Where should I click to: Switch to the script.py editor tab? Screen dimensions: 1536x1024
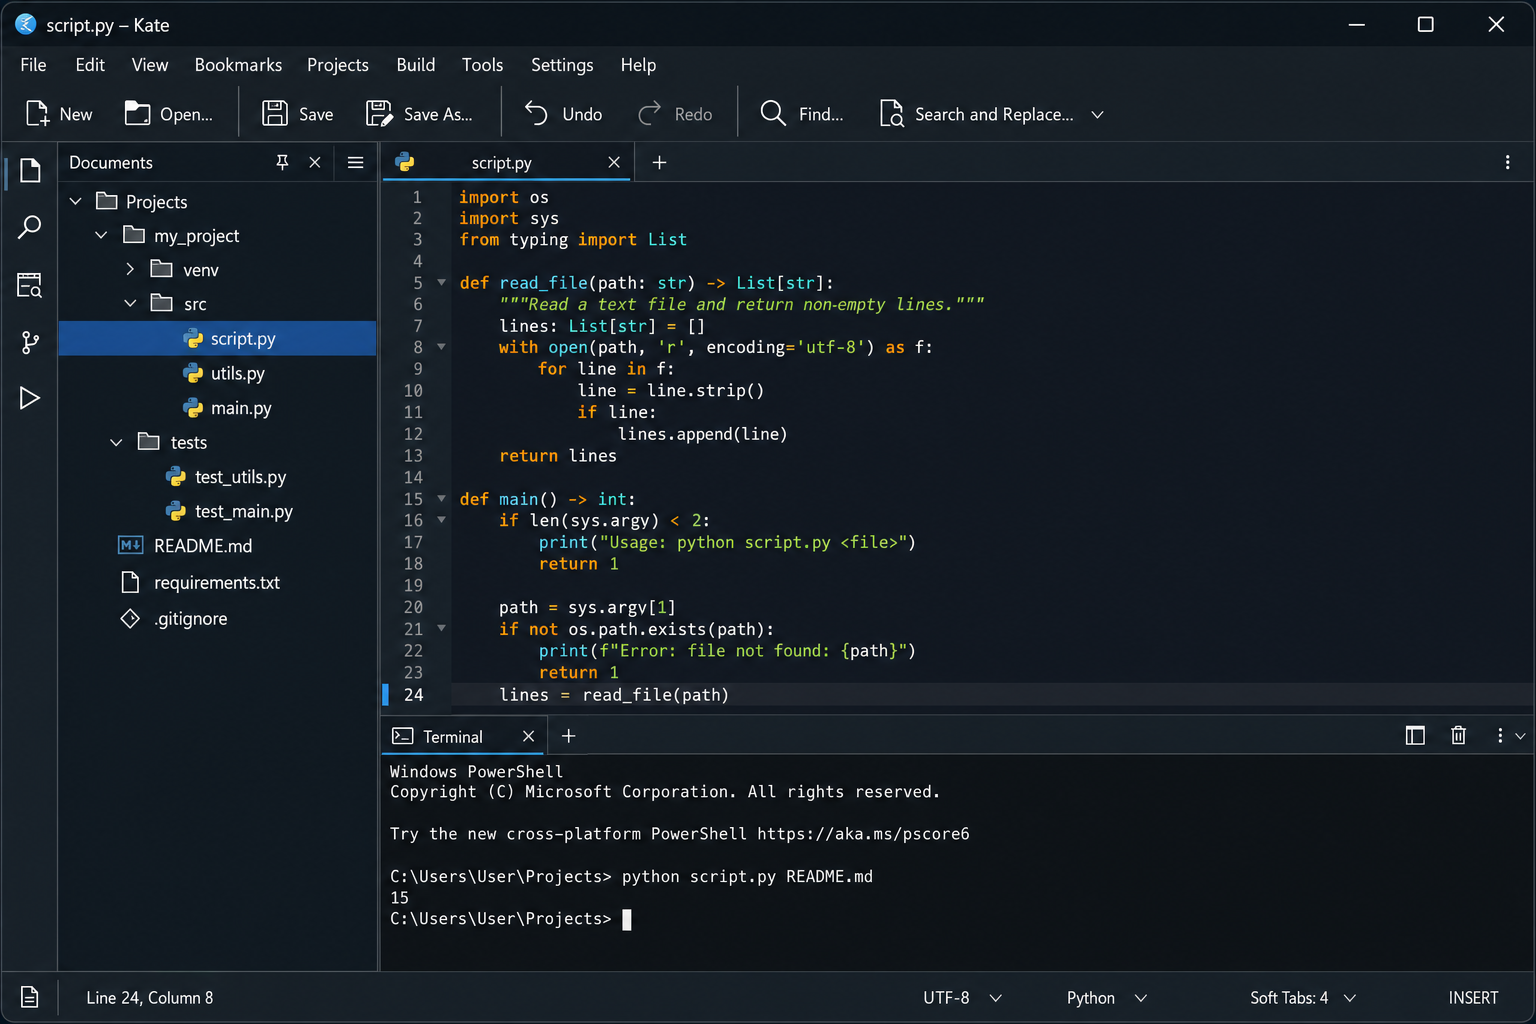[500, 163]
